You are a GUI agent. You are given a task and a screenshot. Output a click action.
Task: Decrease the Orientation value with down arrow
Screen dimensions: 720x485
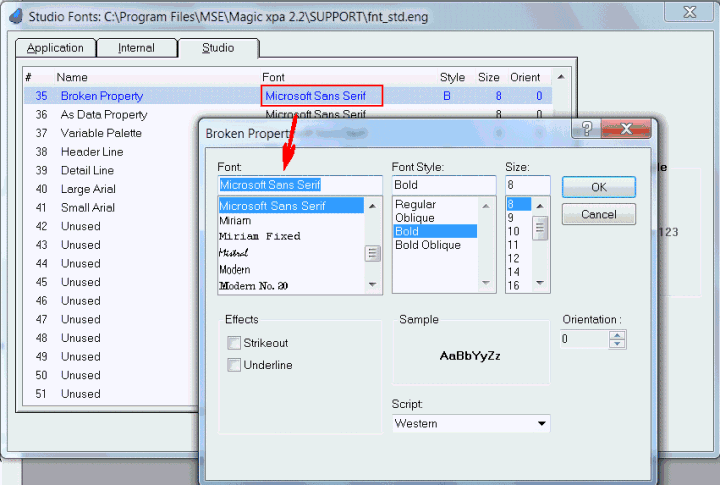[x=617, y=344]
